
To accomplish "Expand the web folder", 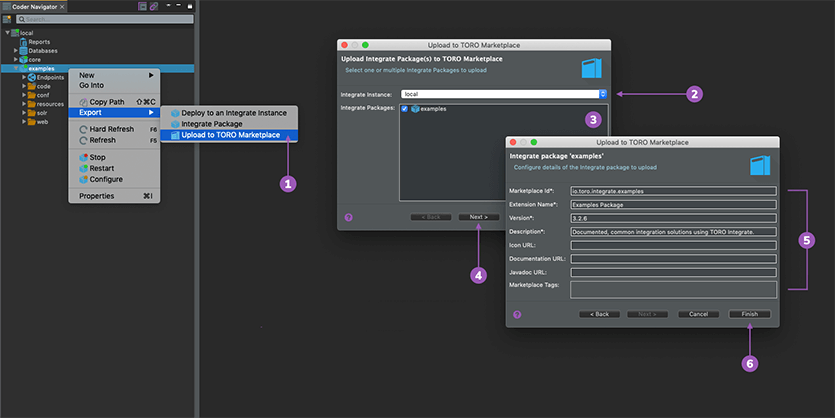I will 24,121.
